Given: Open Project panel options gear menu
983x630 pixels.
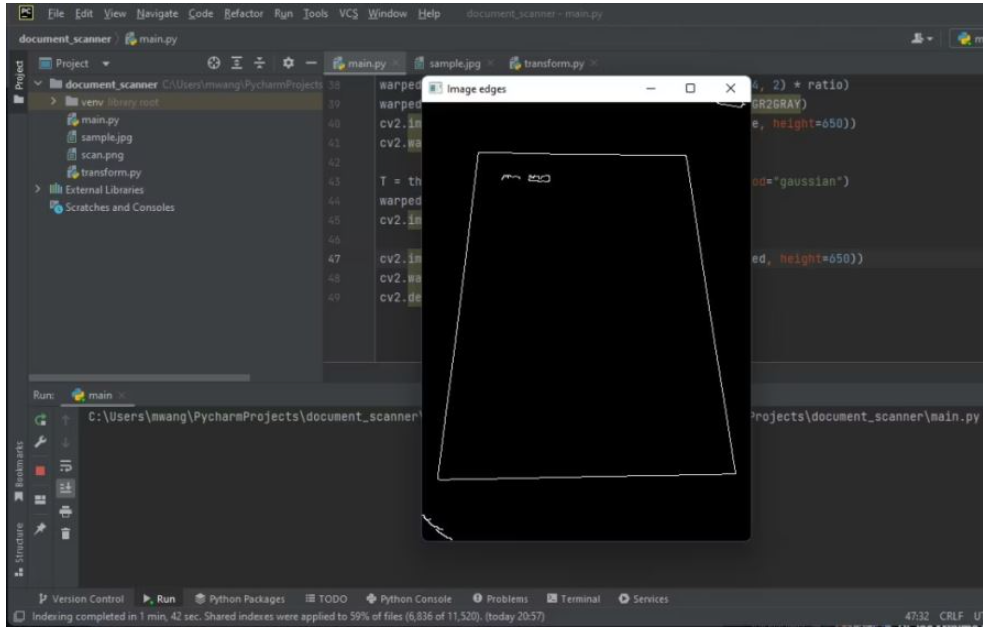Looking at the screenshot, I should (288, 62).
